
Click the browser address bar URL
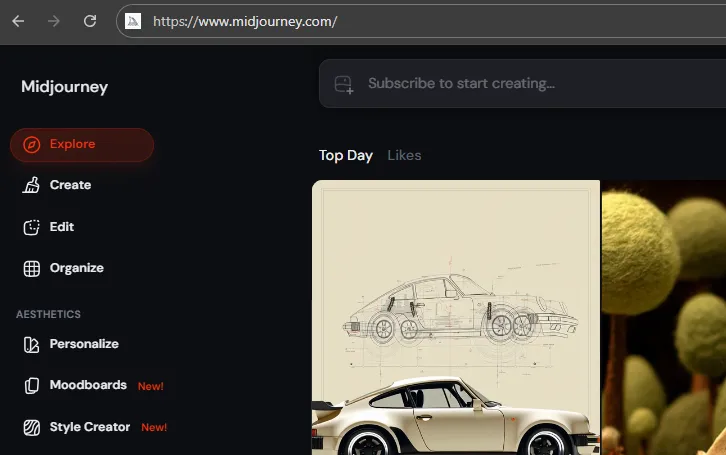(x=245, y=21)
